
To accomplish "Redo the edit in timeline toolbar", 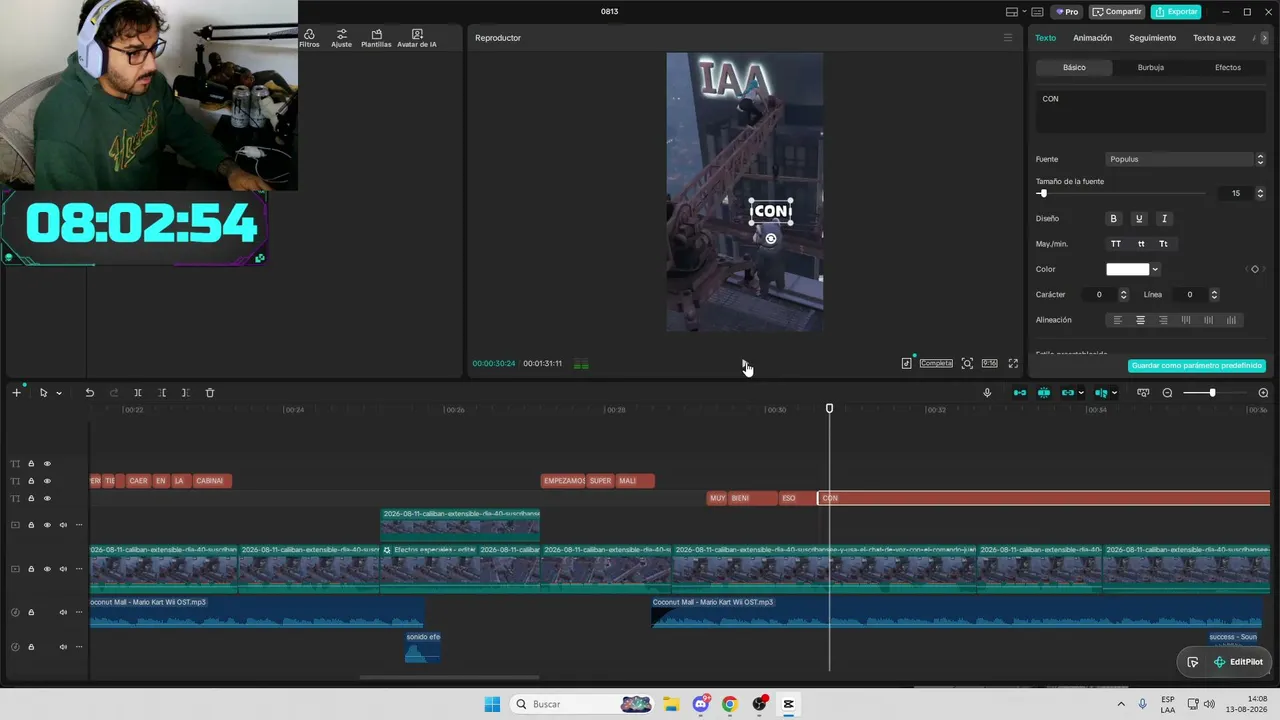I will pyautogui.click(x=114, y=393).
